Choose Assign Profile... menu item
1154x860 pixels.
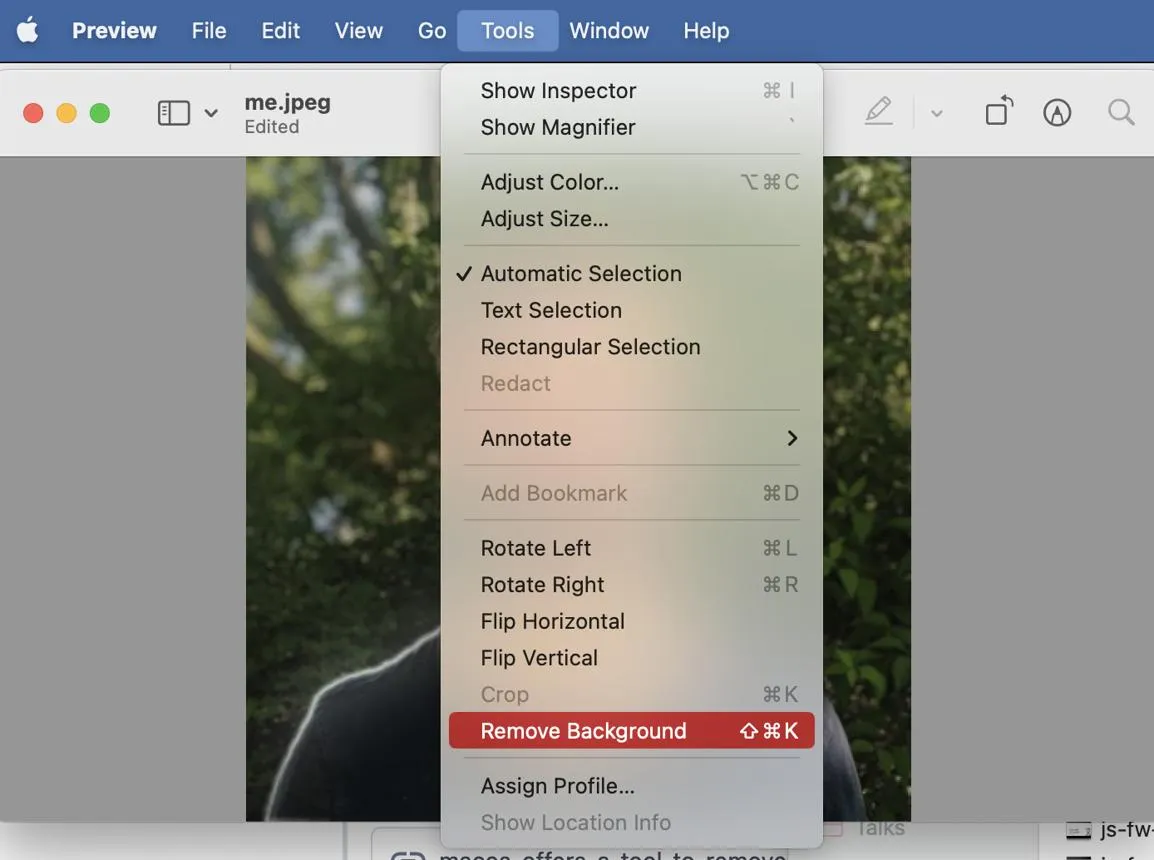point(631,786)
